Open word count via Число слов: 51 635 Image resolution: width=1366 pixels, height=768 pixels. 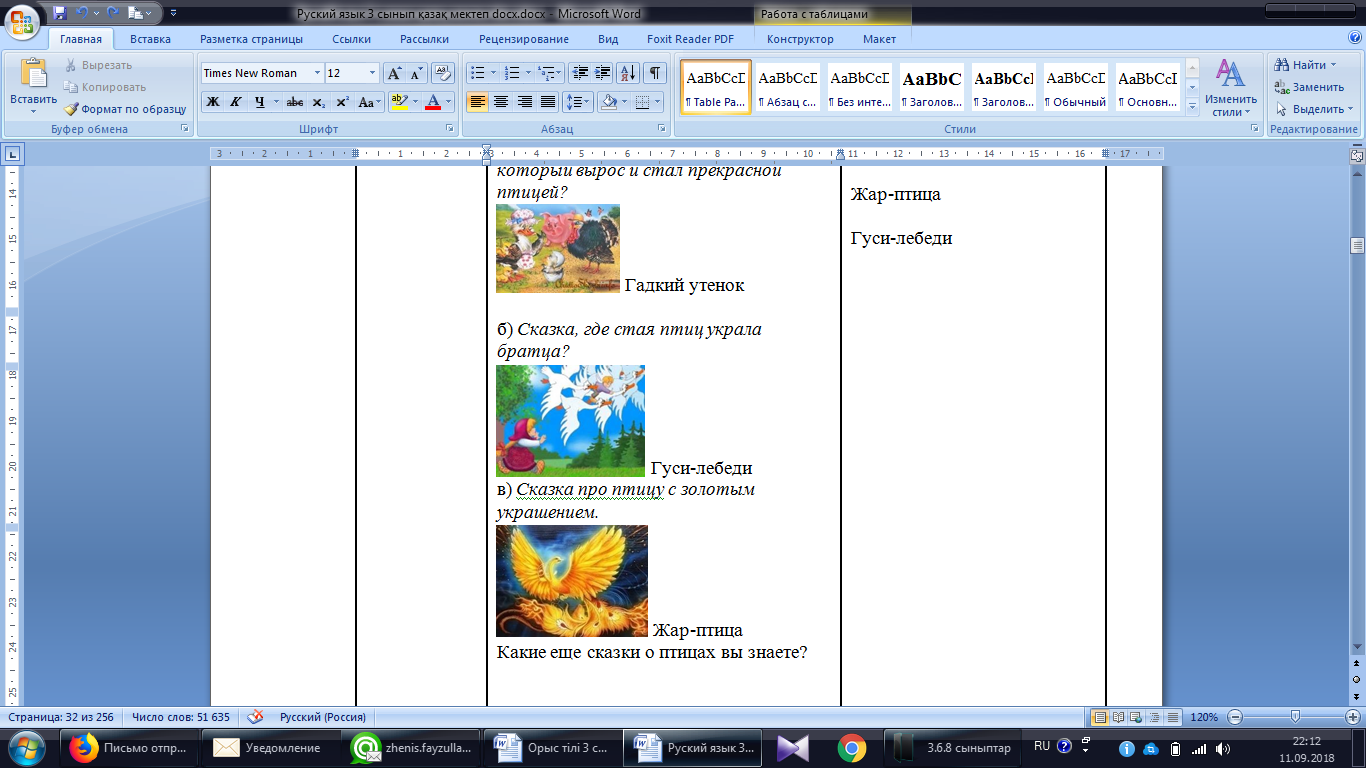click(181, 717)
